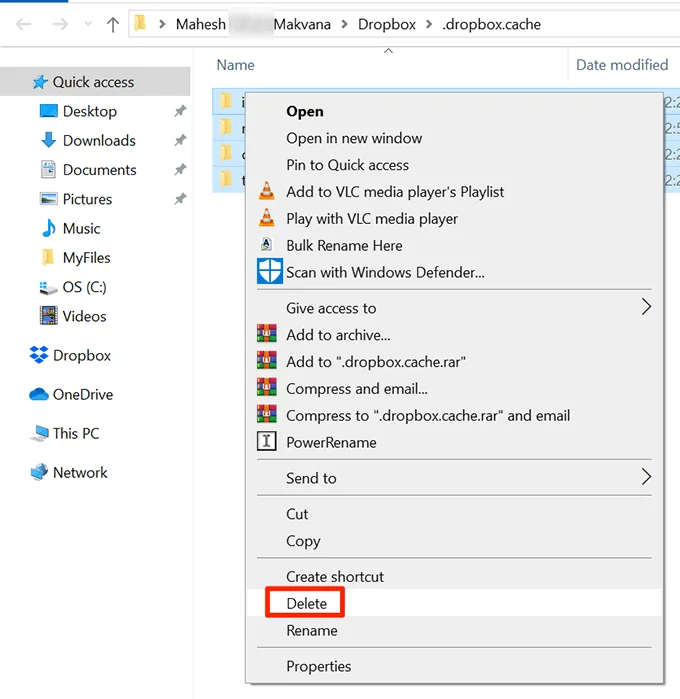This screenshot has height=699, width=680.
Task: Click the Desktop icon in sidebar
Action: [x=49, y=111]
